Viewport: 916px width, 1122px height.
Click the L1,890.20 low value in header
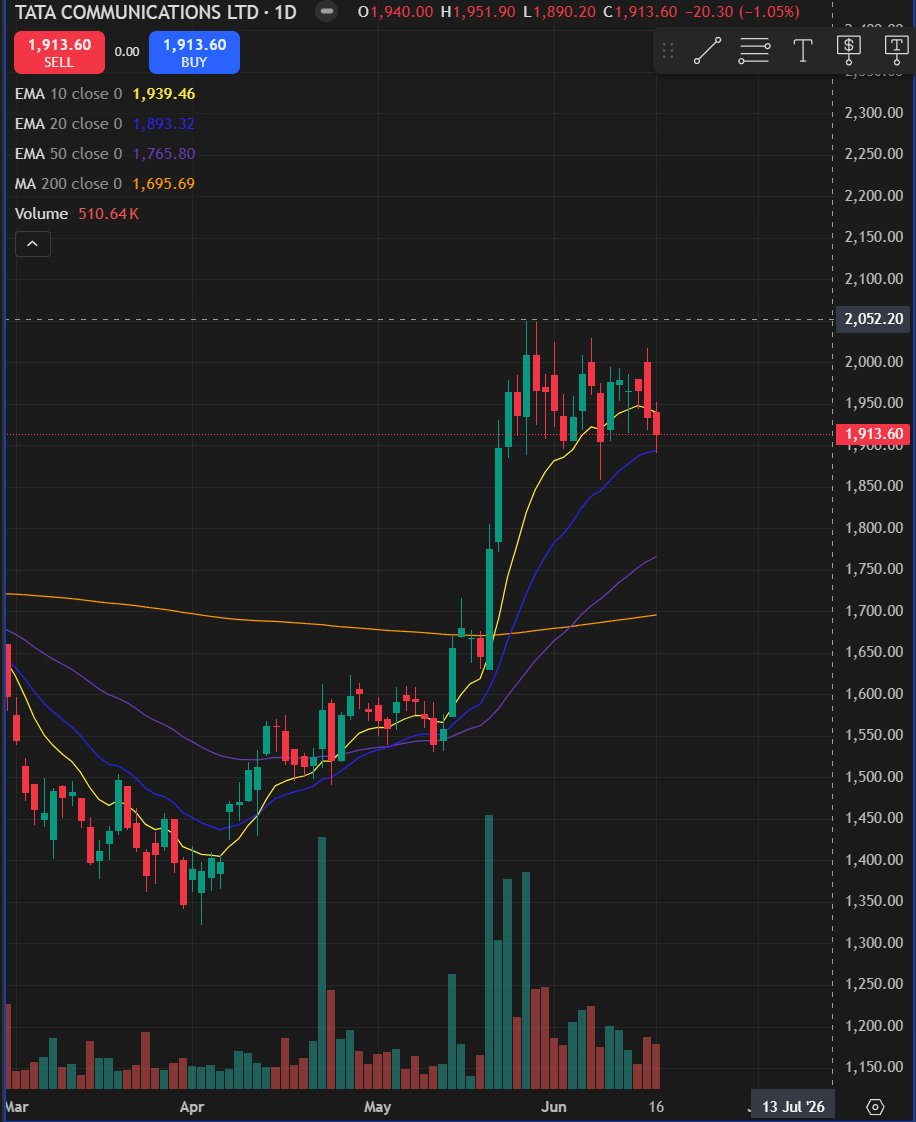(x=560, y=11)
